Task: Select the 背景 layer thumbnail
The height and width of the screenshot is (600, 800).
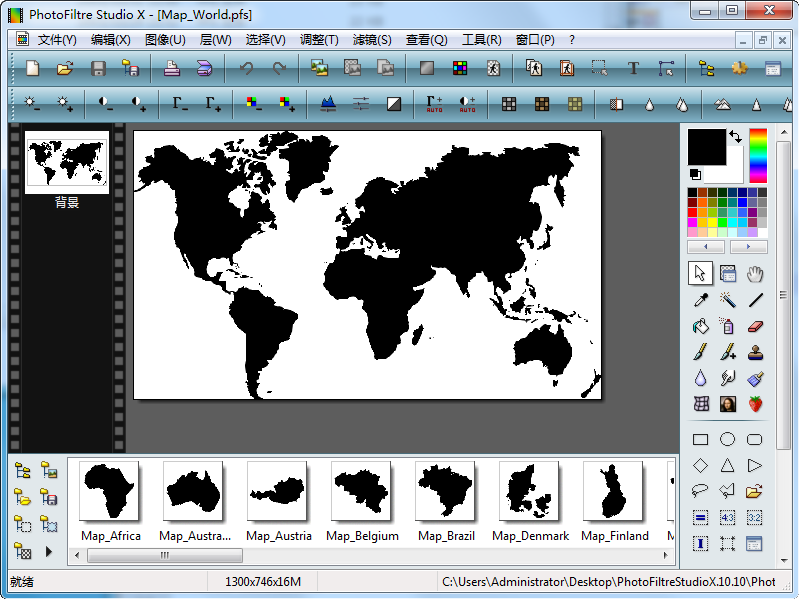Action: tap(67, 161)
